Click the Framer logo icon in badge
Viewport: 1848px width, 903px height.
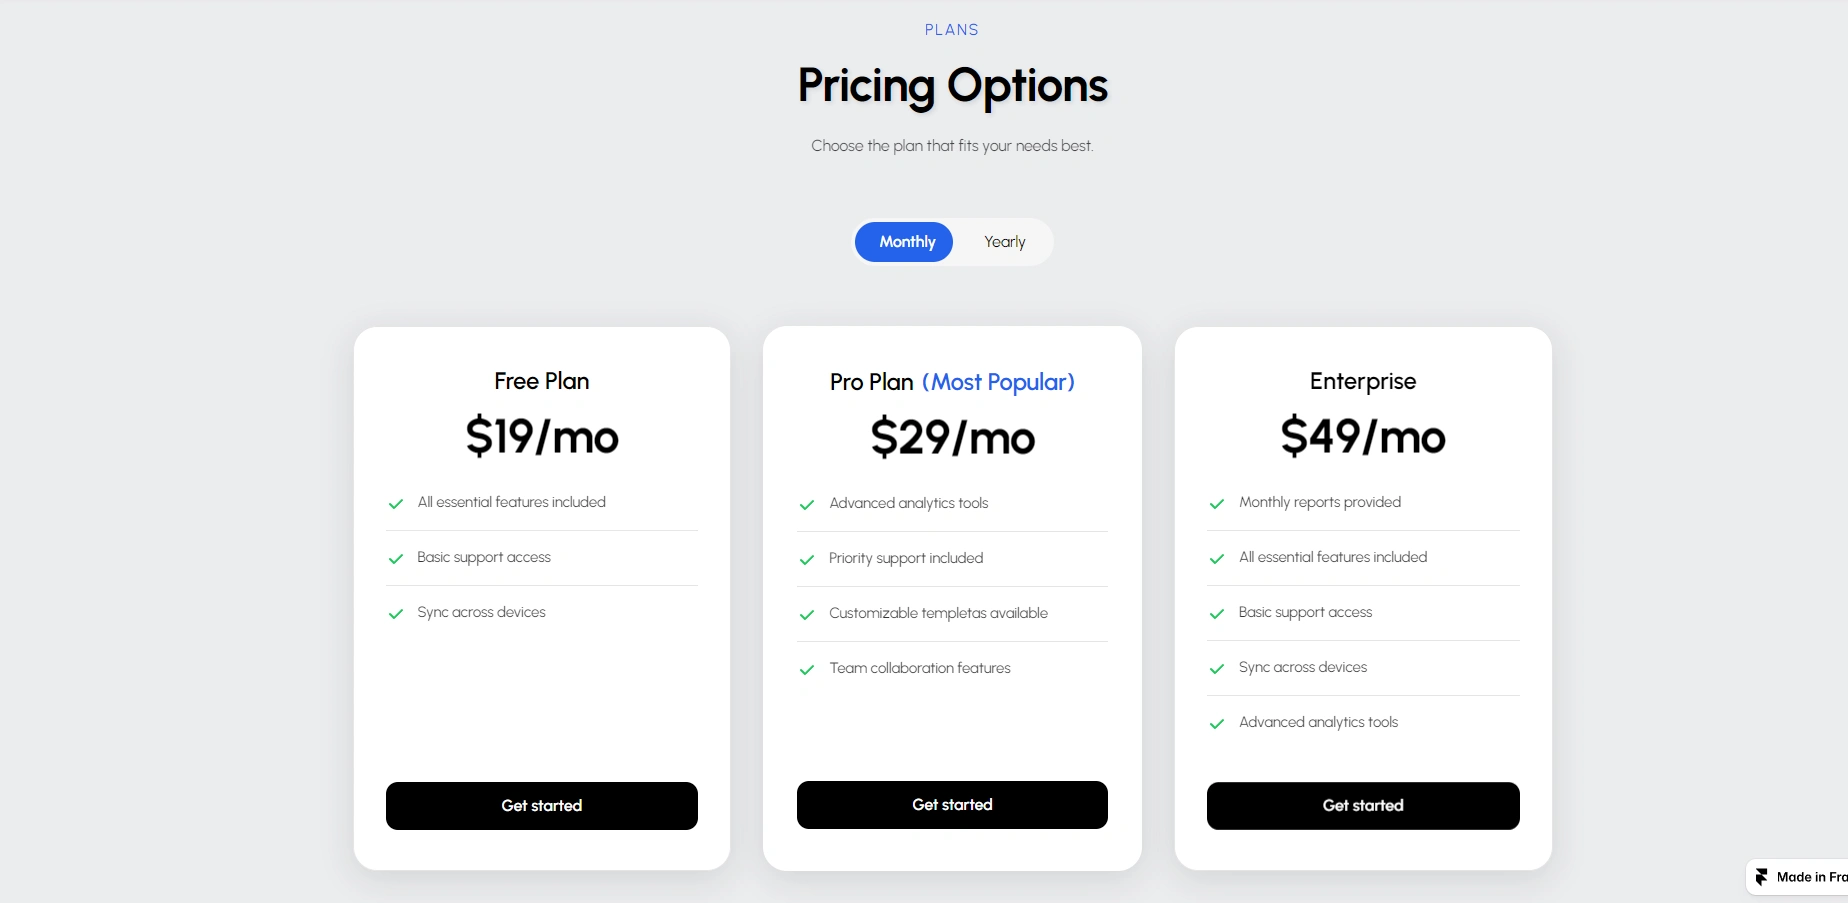tap(1762, 877)
